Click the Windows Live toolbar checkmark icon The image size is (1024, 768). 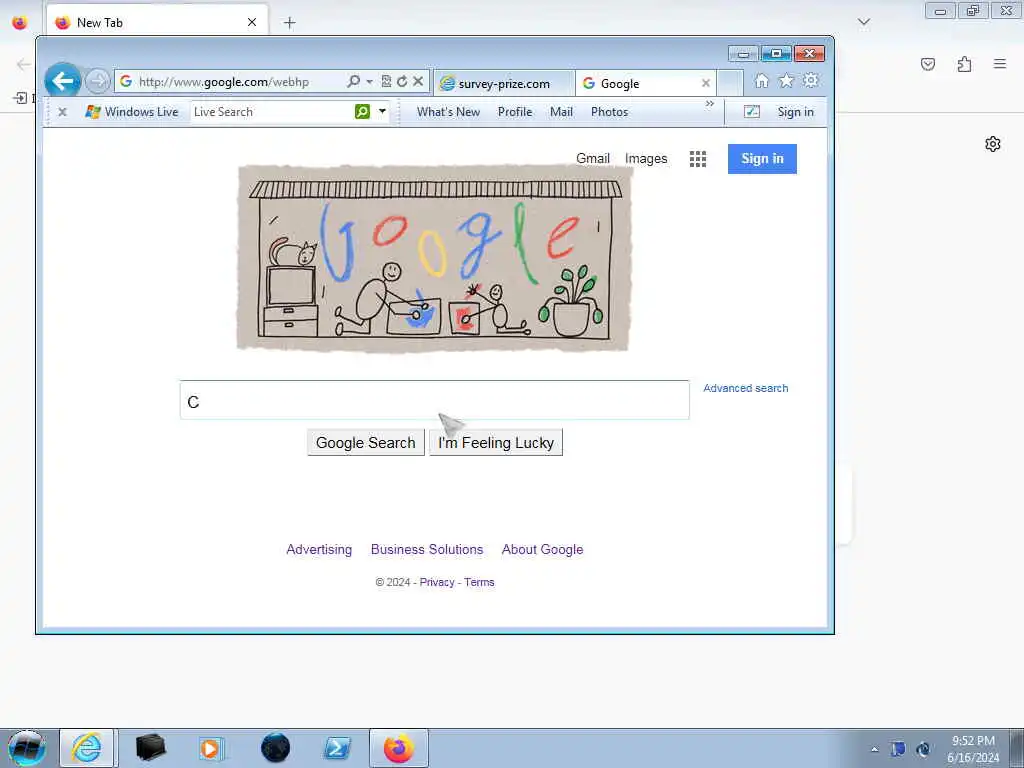(752, 112)
